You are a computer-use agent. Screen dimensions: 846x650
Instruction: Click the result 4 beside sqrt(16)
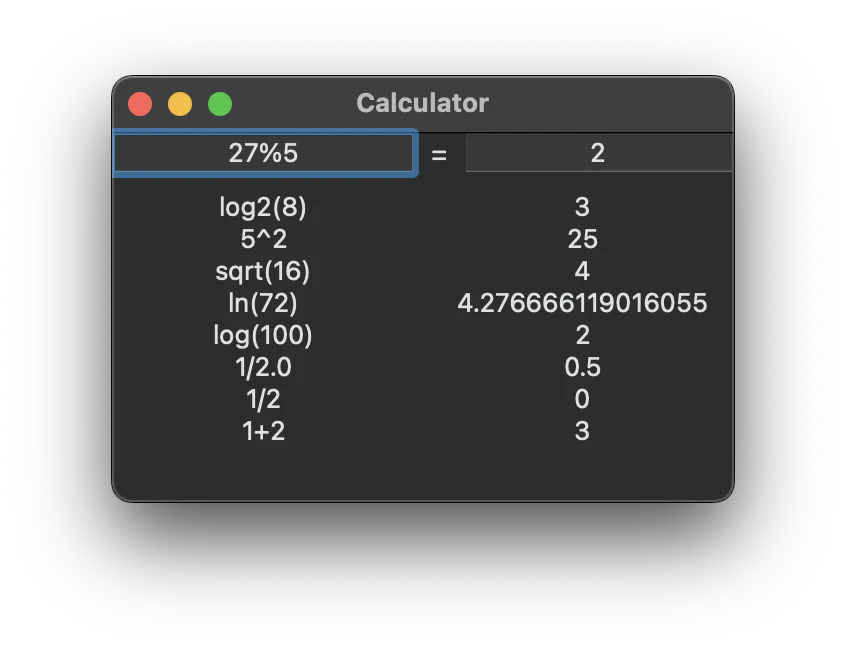(x=583, y=271)
